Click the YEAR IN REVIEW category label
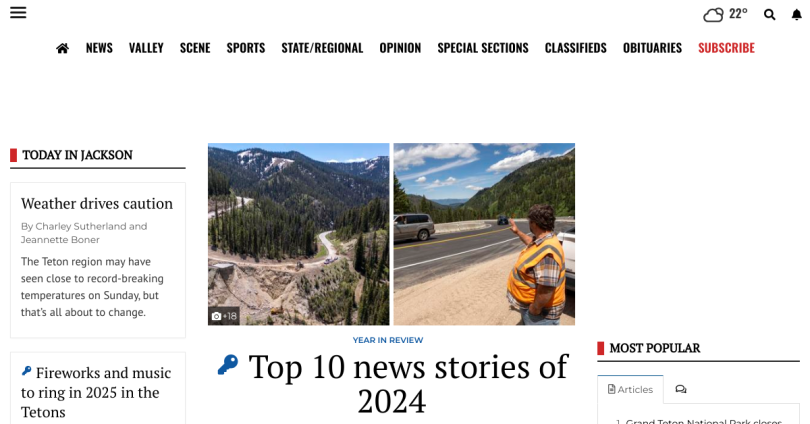This screenshot has height=424, width=810. pyautogui.click(x=388, y=340)
